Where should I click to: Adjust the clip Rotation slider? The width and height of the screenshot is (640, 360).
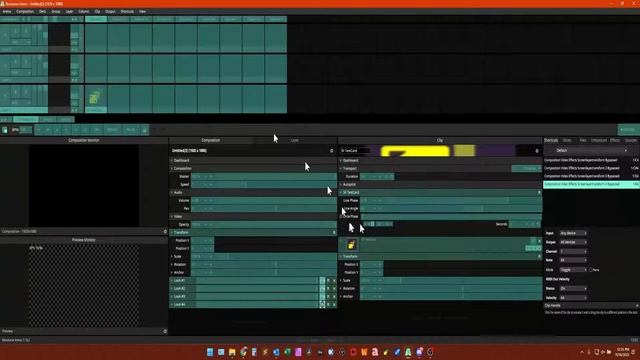[x=451, y=289]
